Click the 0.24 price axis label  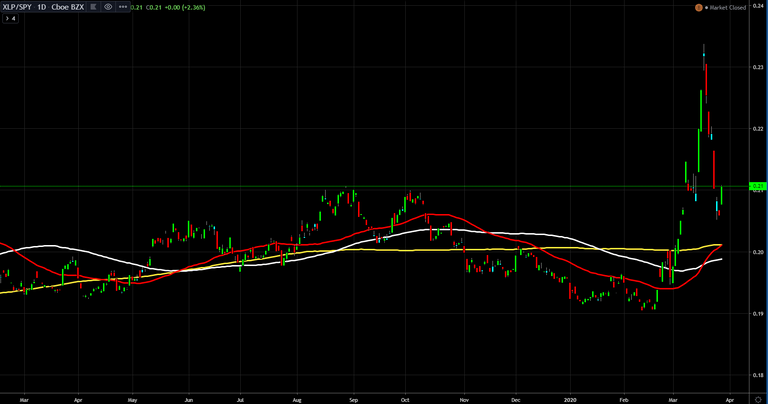tap(758, 5)
